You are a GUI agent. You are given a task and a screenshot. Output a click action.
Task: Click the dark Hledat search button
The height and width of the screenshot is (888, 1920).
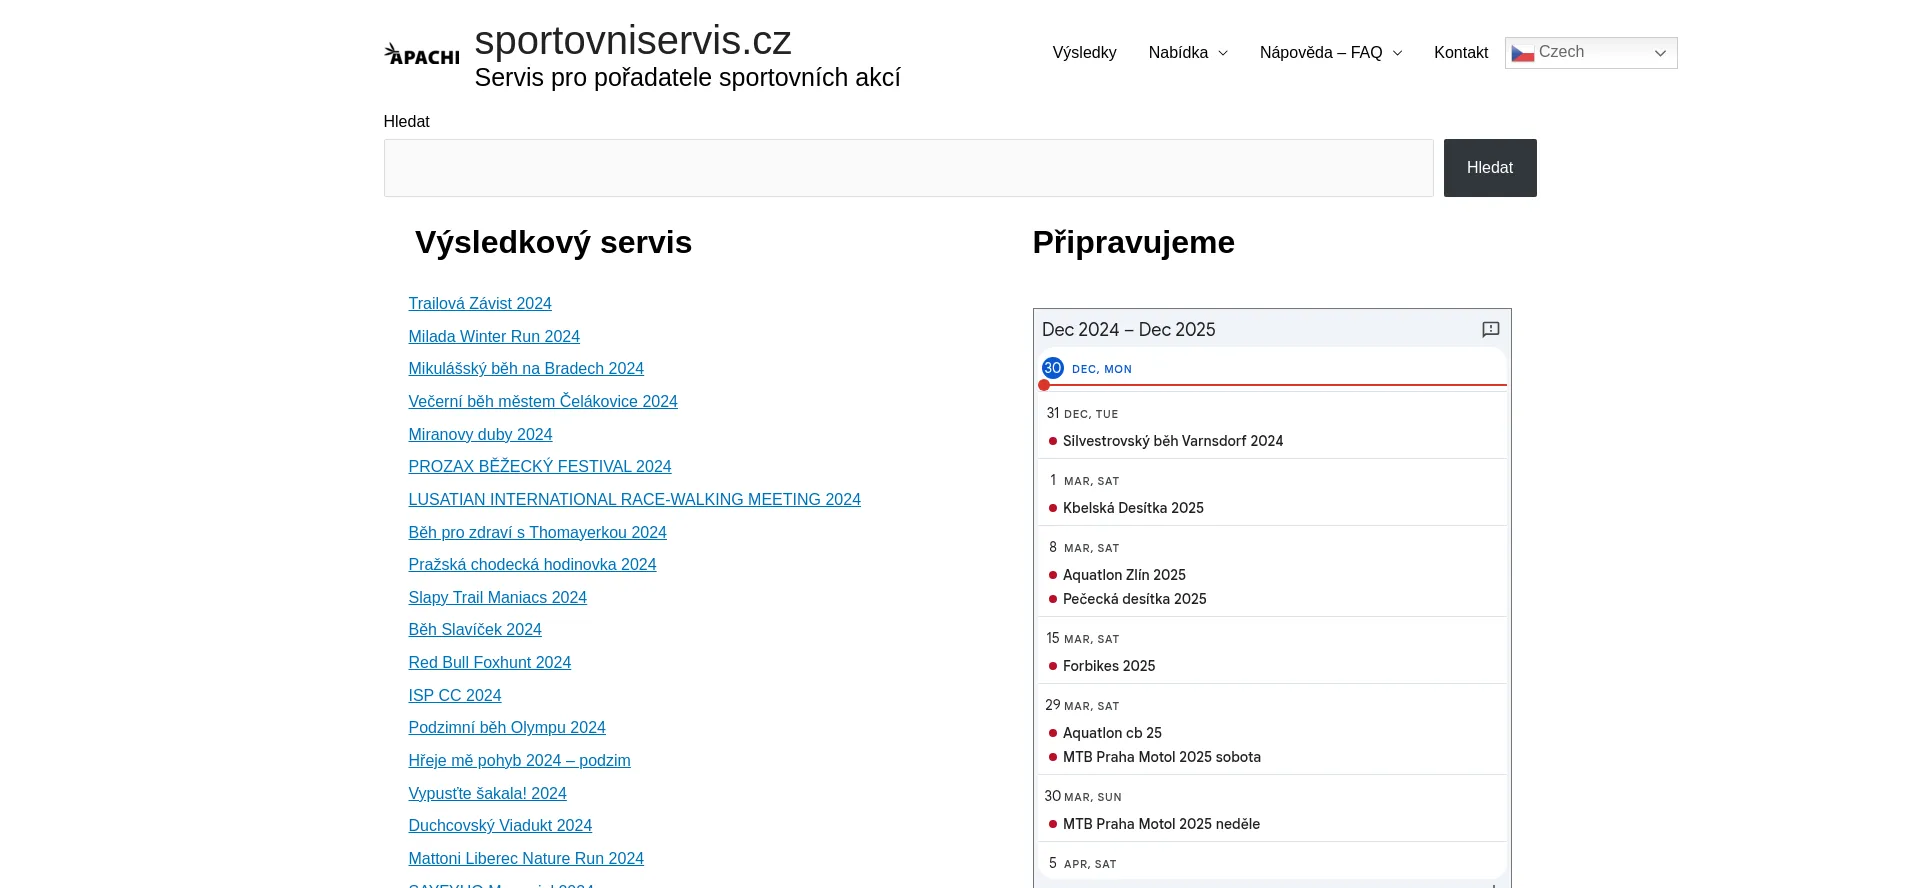tap(1490, 168)
